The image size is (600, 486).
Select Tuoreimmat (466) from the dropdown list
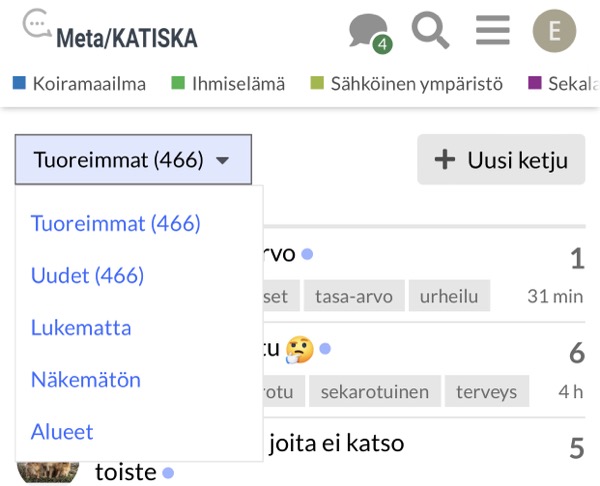point(115,223)
